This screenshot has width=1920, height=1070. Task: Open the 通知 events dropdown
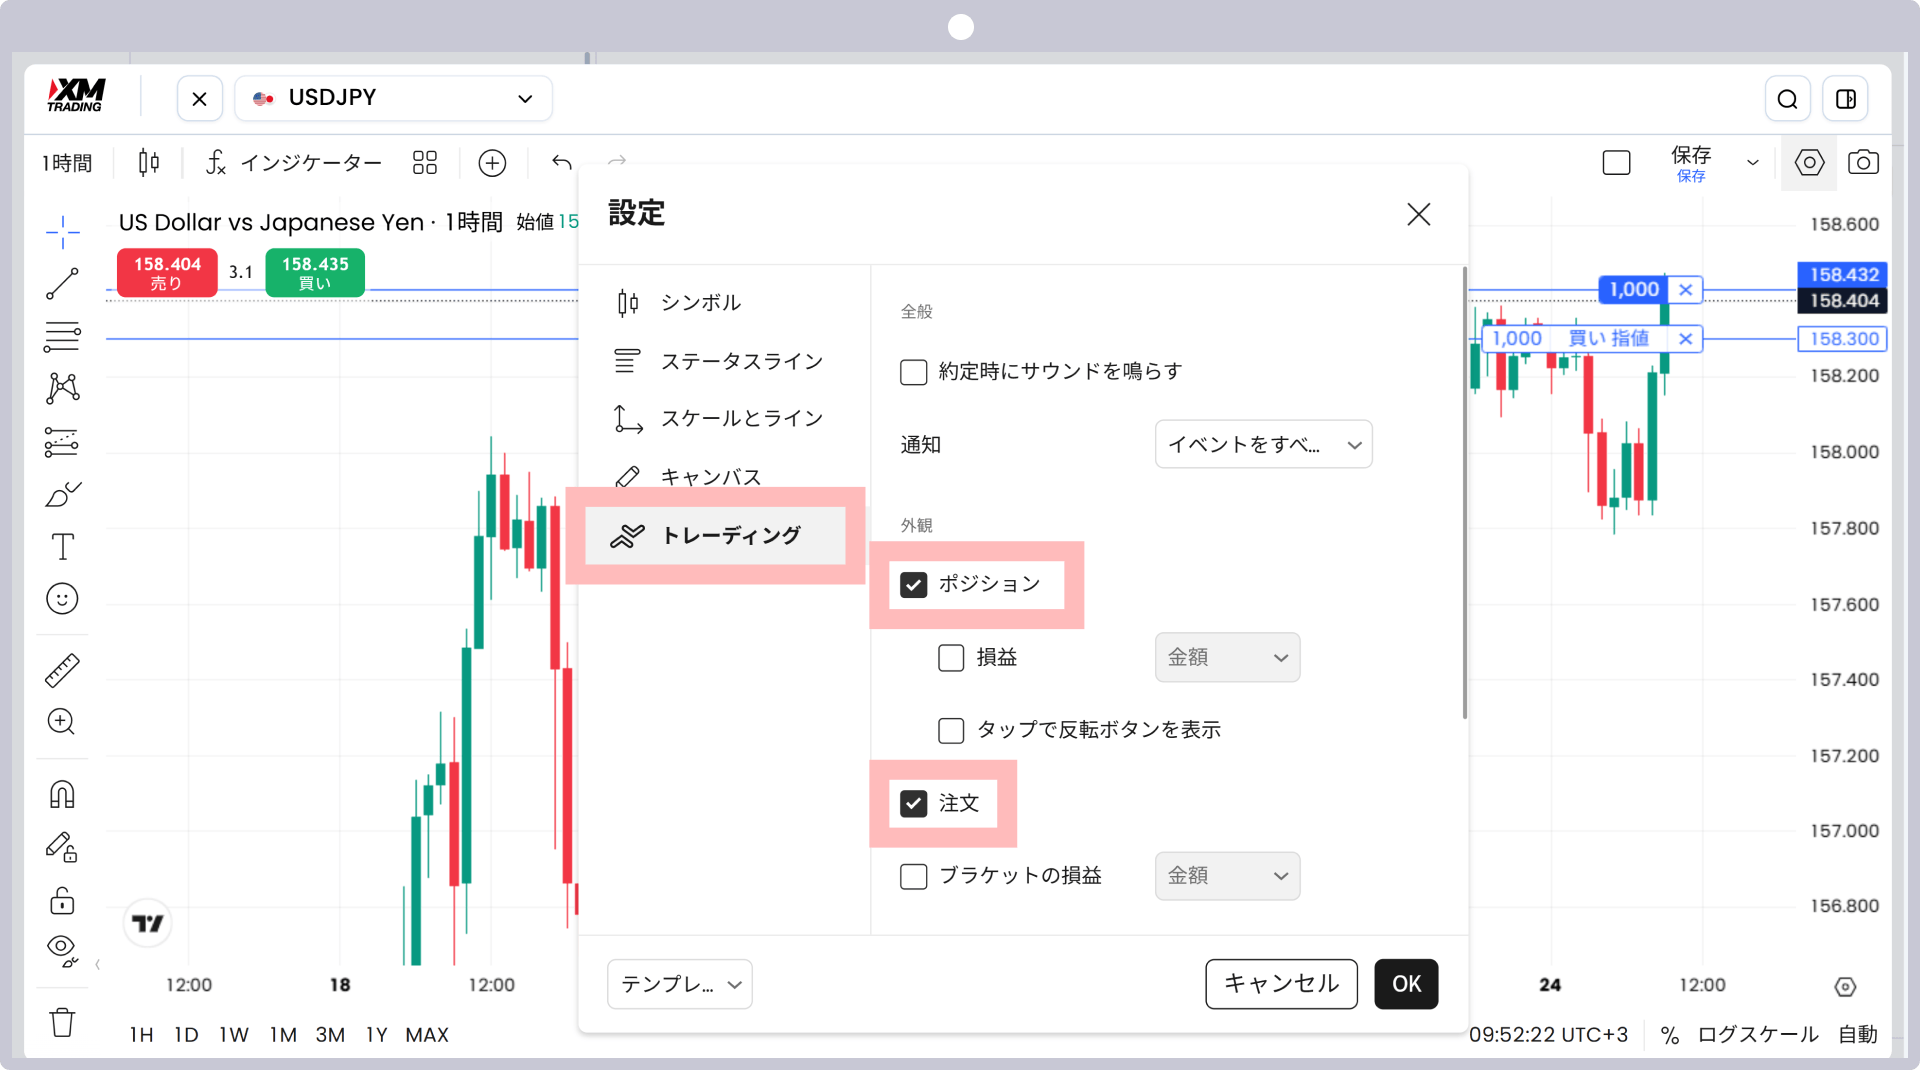pyautogui.click(x=1264, y=445)
